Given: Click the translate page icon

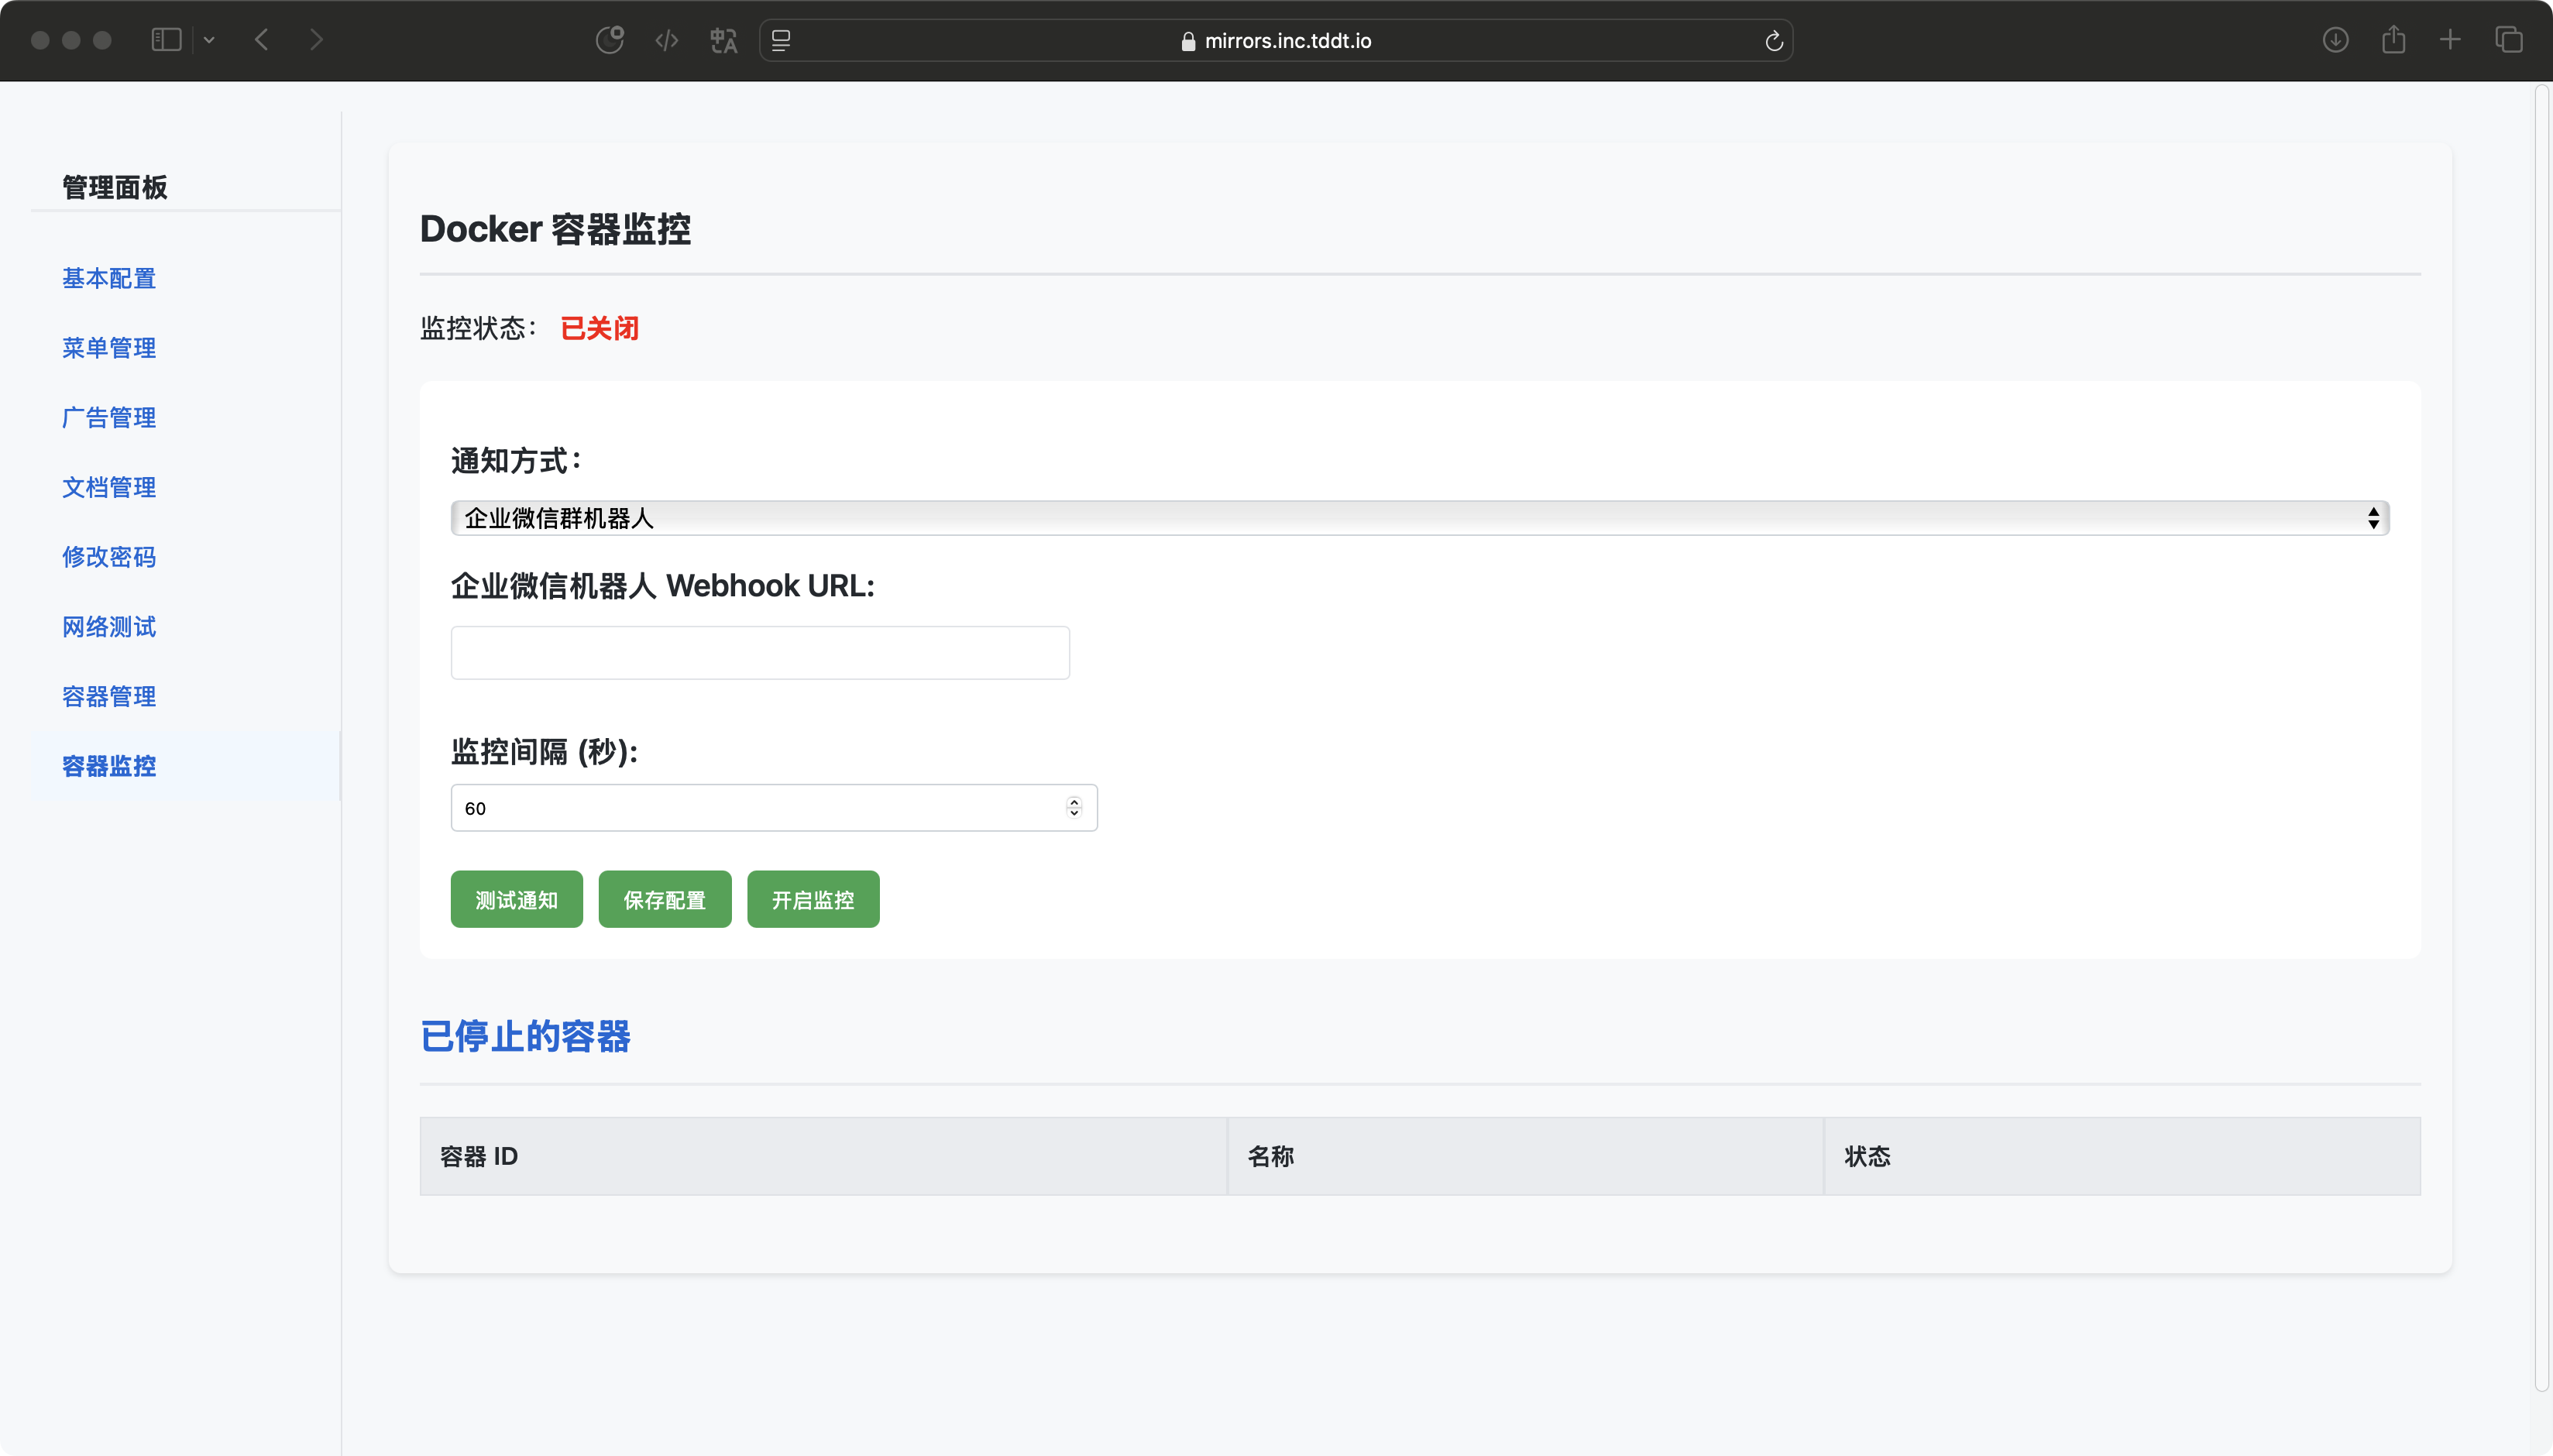Looking at the screenshot, I should [x=723, y=40].
